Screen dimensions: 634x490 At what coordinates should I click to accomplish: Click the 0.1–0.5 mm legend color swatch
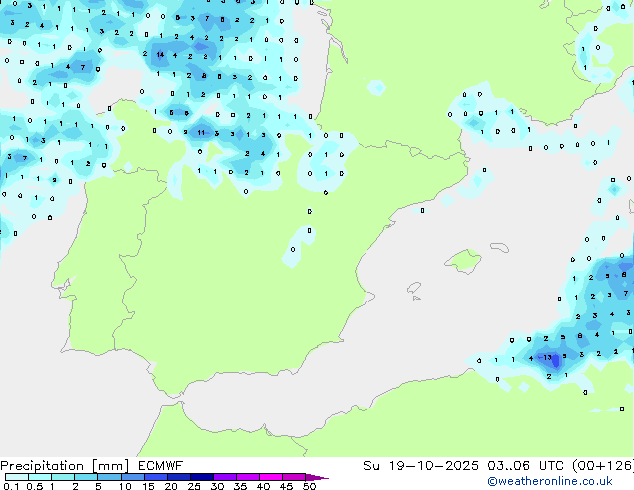click(17, 477)
